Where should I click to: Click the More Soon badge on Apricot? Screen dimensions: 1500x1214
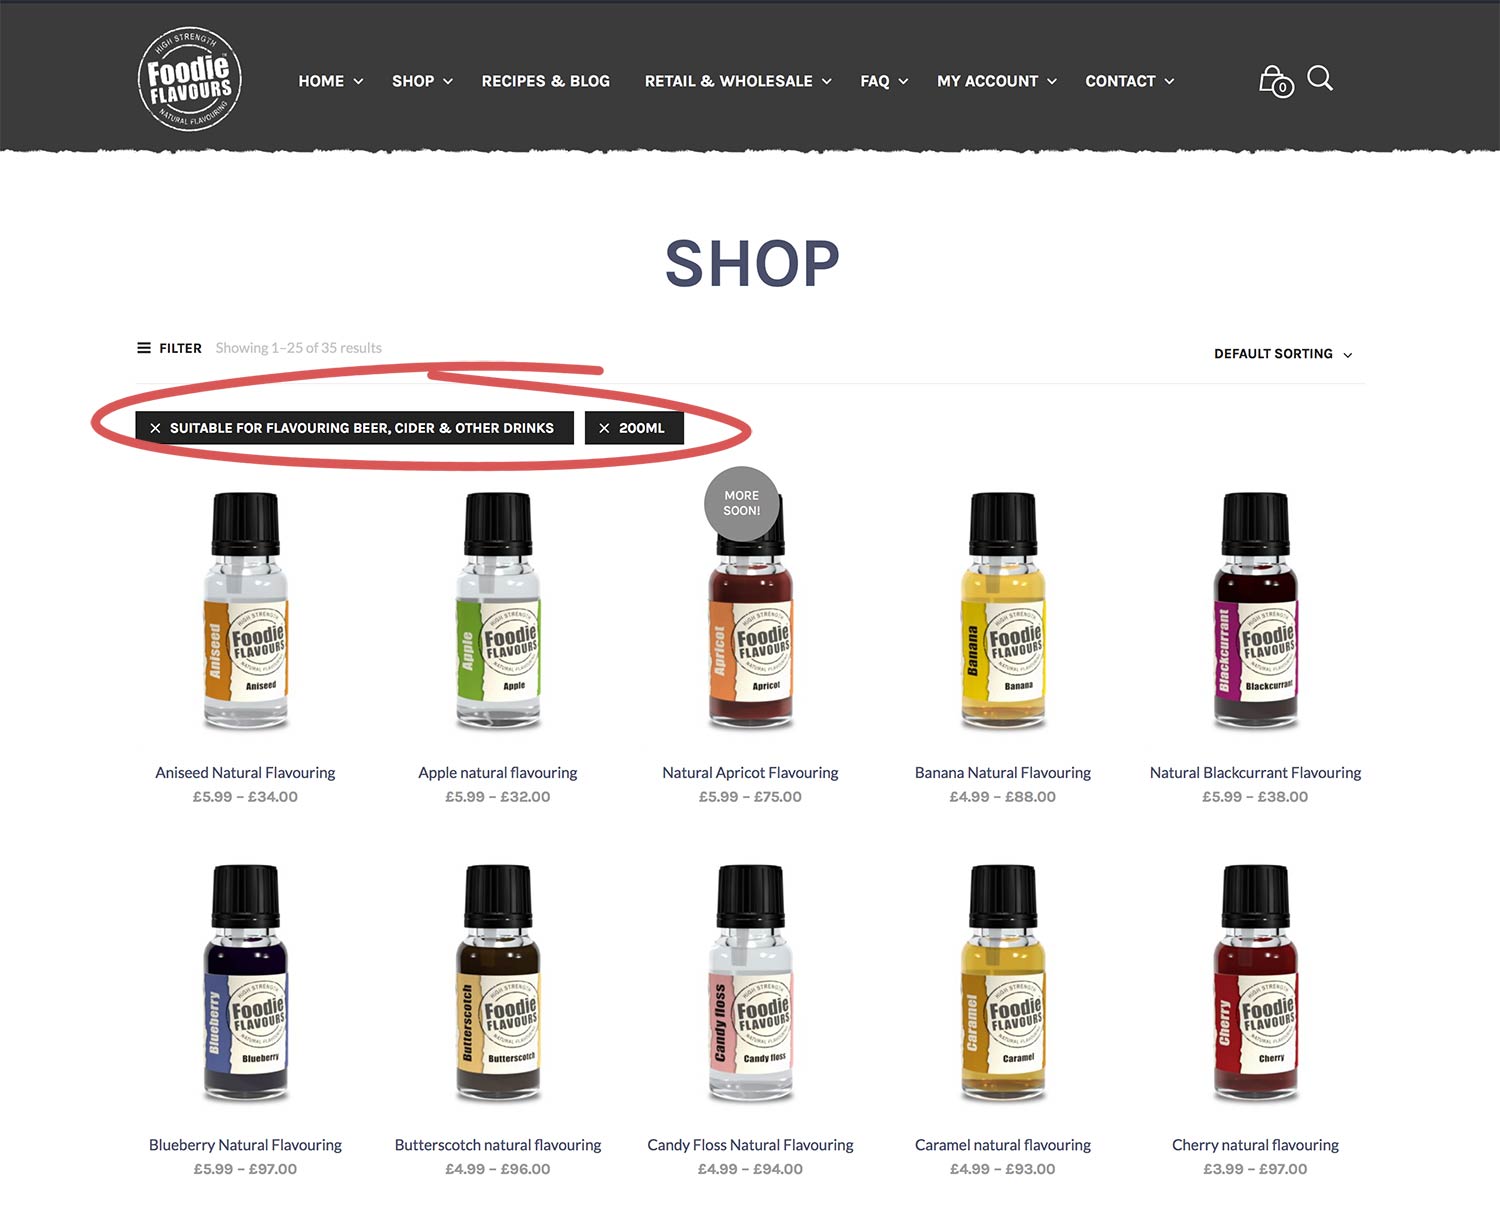742,504
